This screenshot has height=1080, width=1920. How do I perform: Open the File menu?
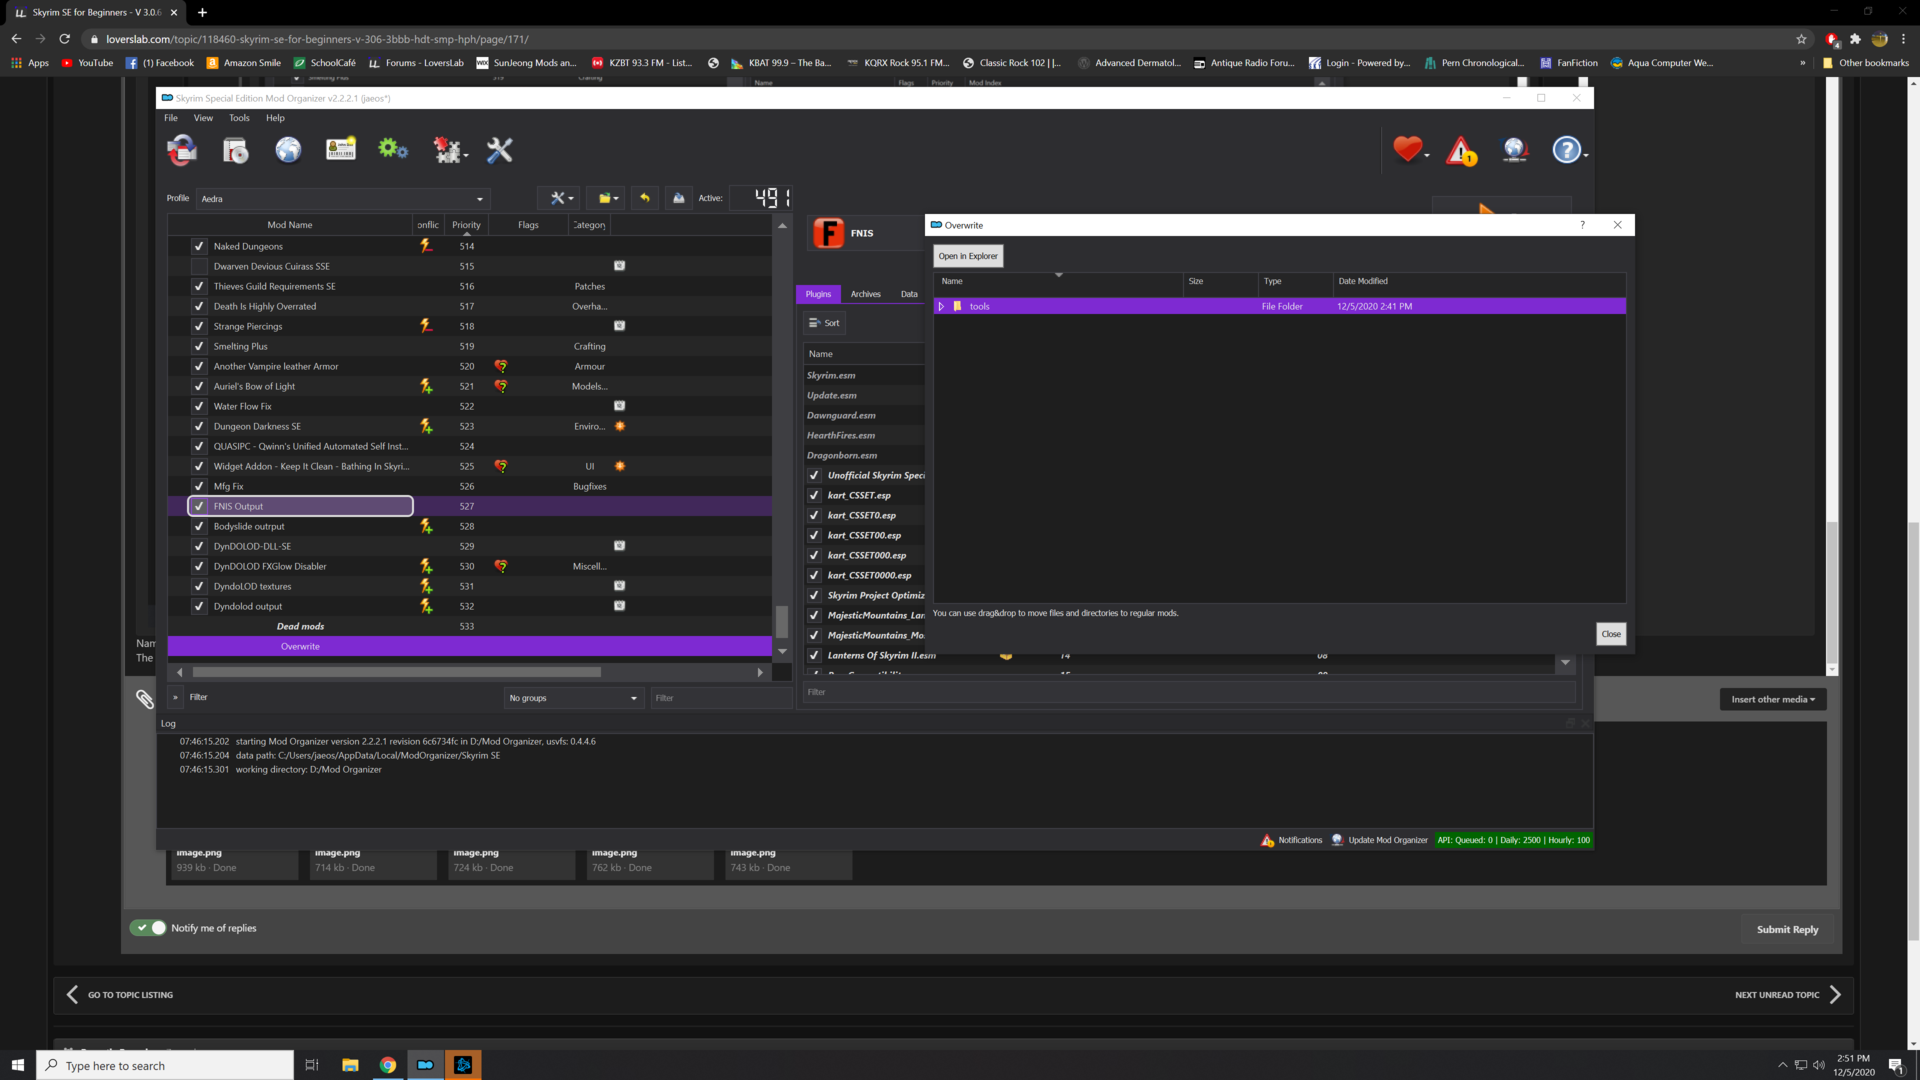171,118
